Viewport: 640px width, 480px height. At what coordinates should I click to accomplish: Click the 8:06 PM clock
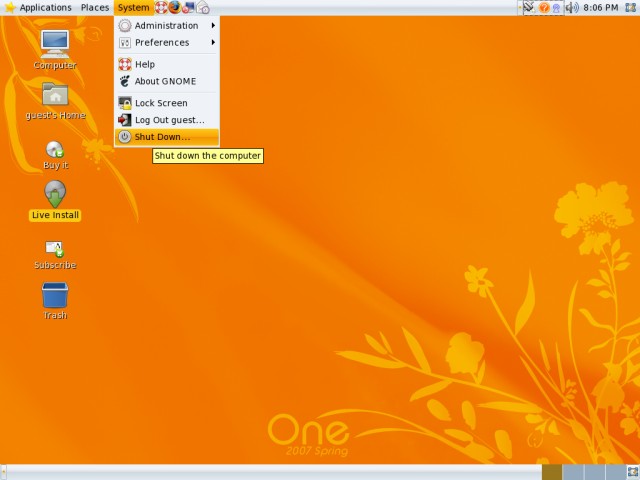pos(600,8)
